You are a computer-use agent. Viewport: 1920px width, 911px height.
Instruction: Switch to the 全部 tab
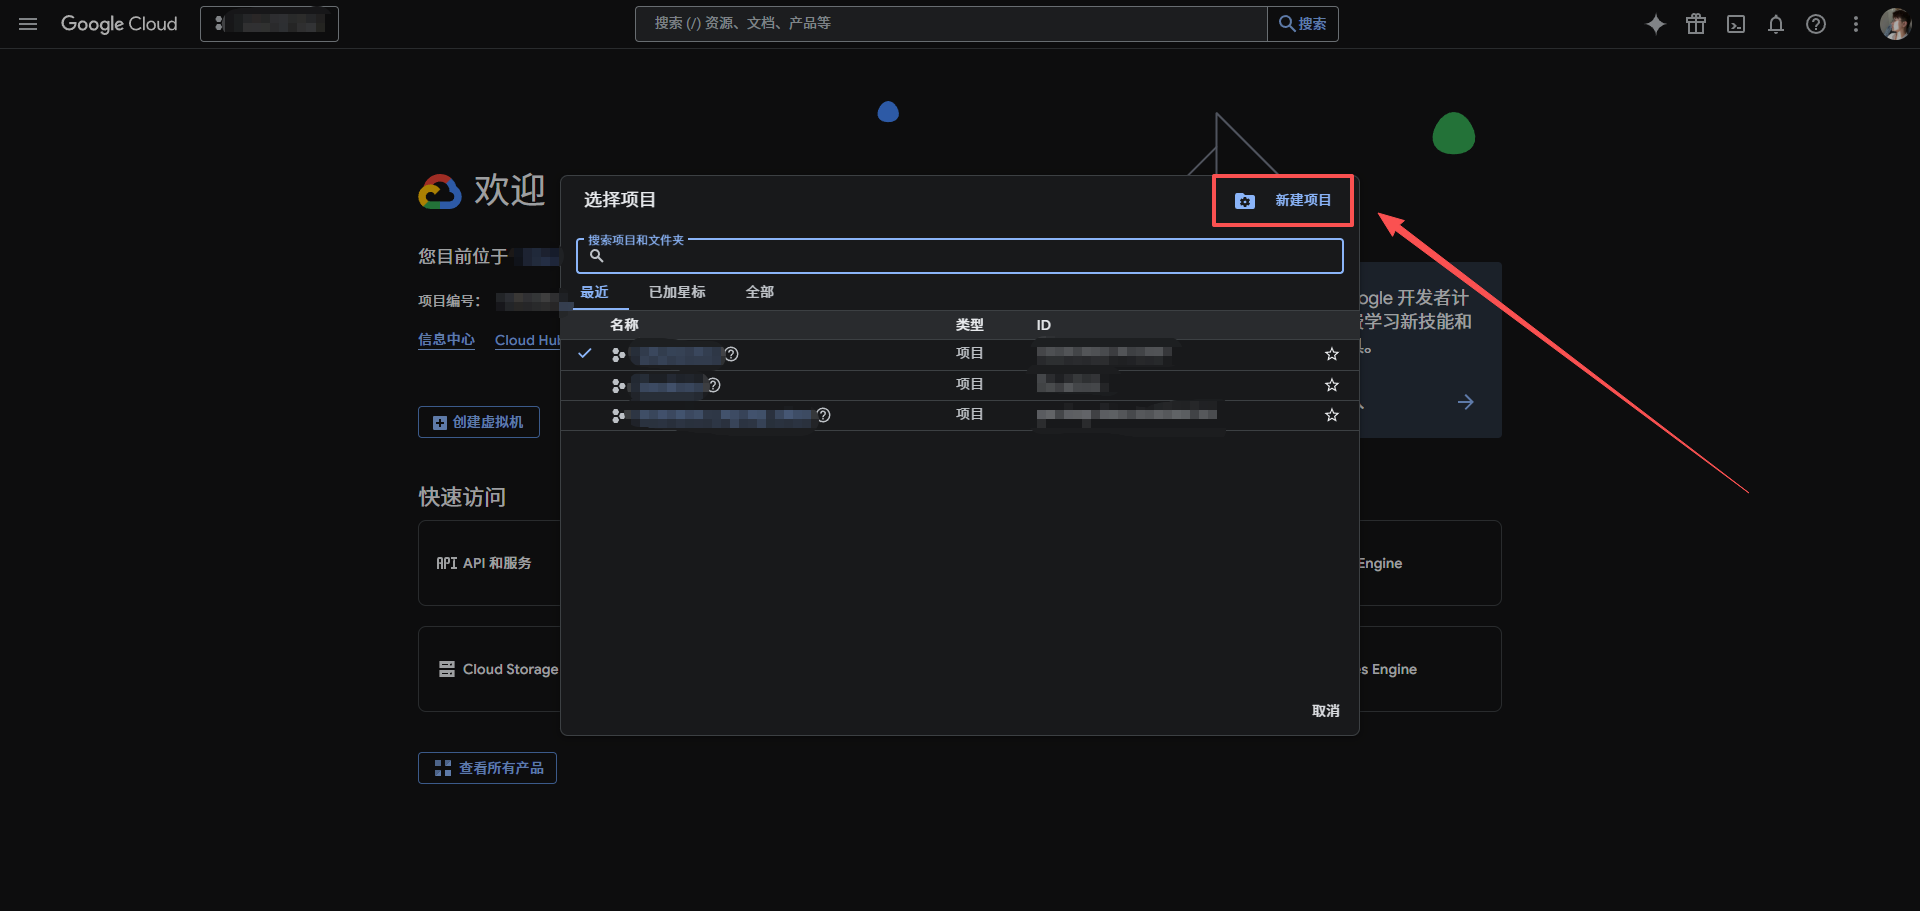pos(760,292)
